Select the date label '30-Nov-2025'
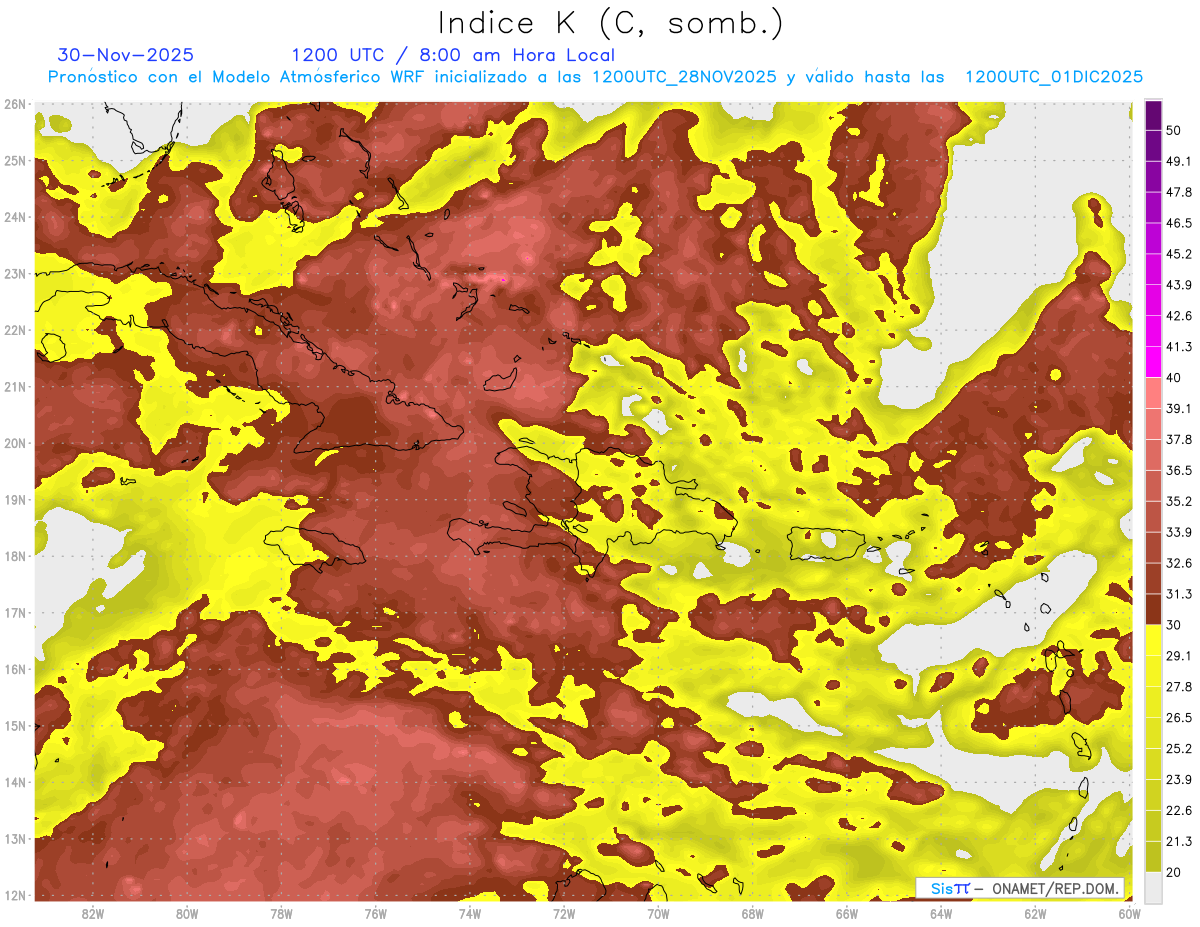This screenshot has width=1200, height=927. point(126,55)
